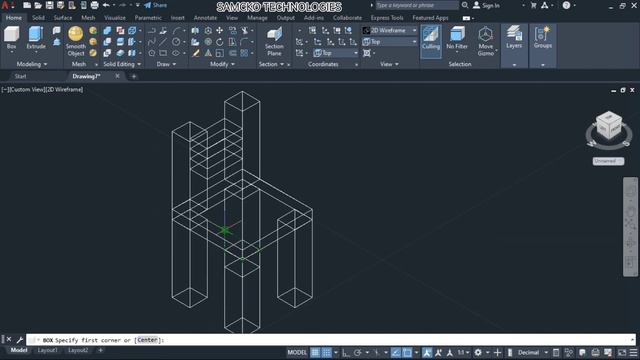Switch to the Annotate ribbon tab
Viewport: 640px width, 360px height.
coord(205,18)
